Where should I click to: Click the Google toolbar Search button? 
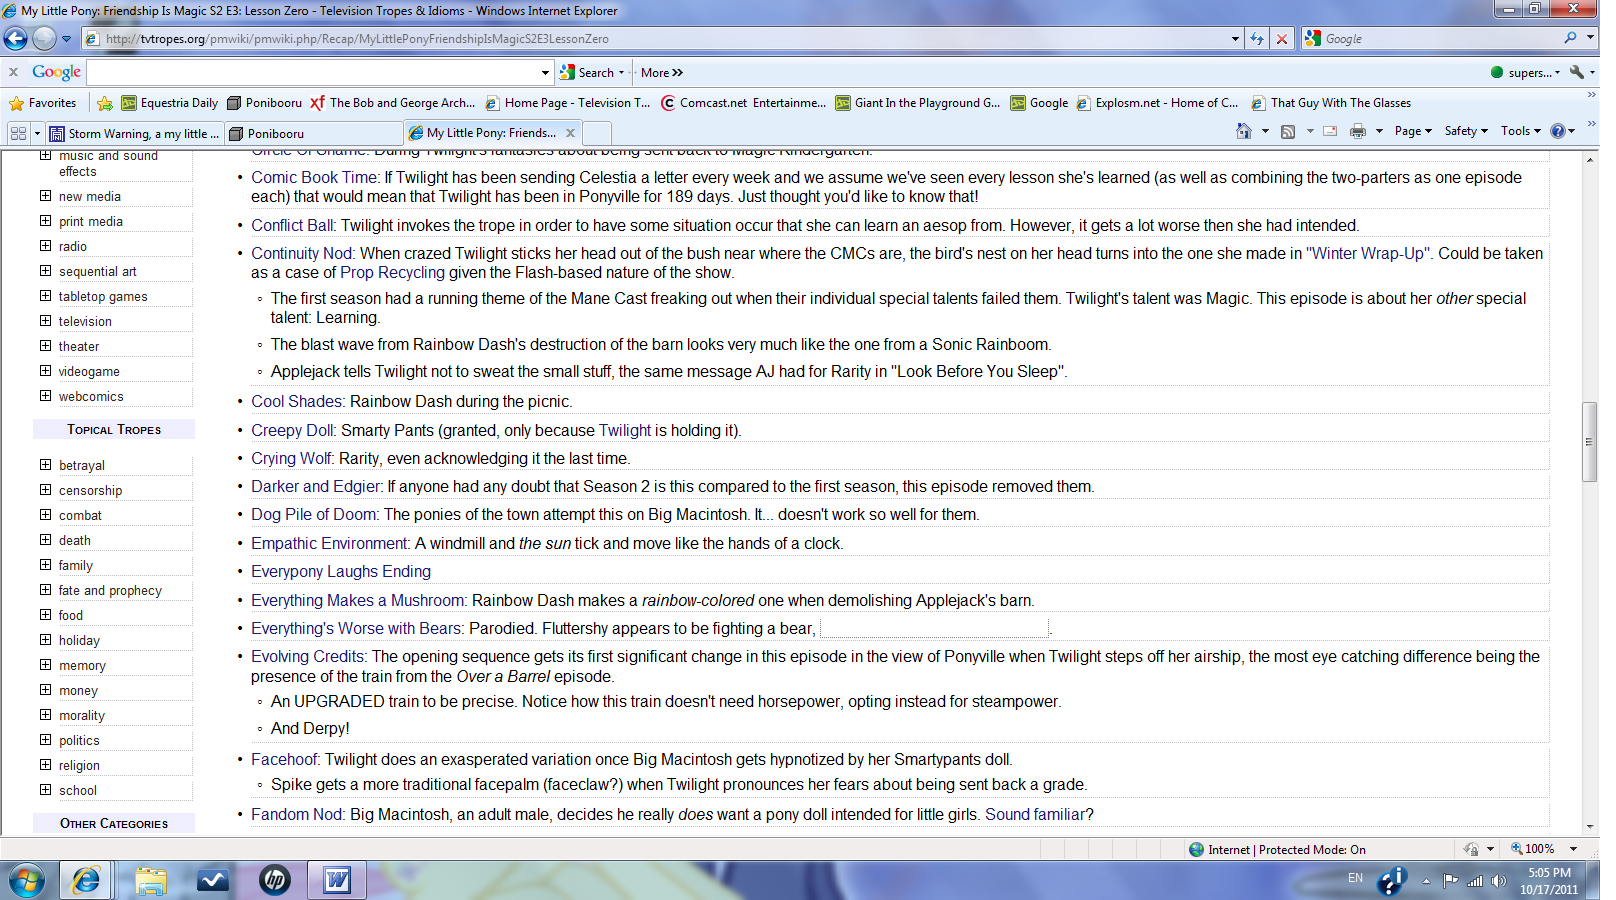[588, 72]
